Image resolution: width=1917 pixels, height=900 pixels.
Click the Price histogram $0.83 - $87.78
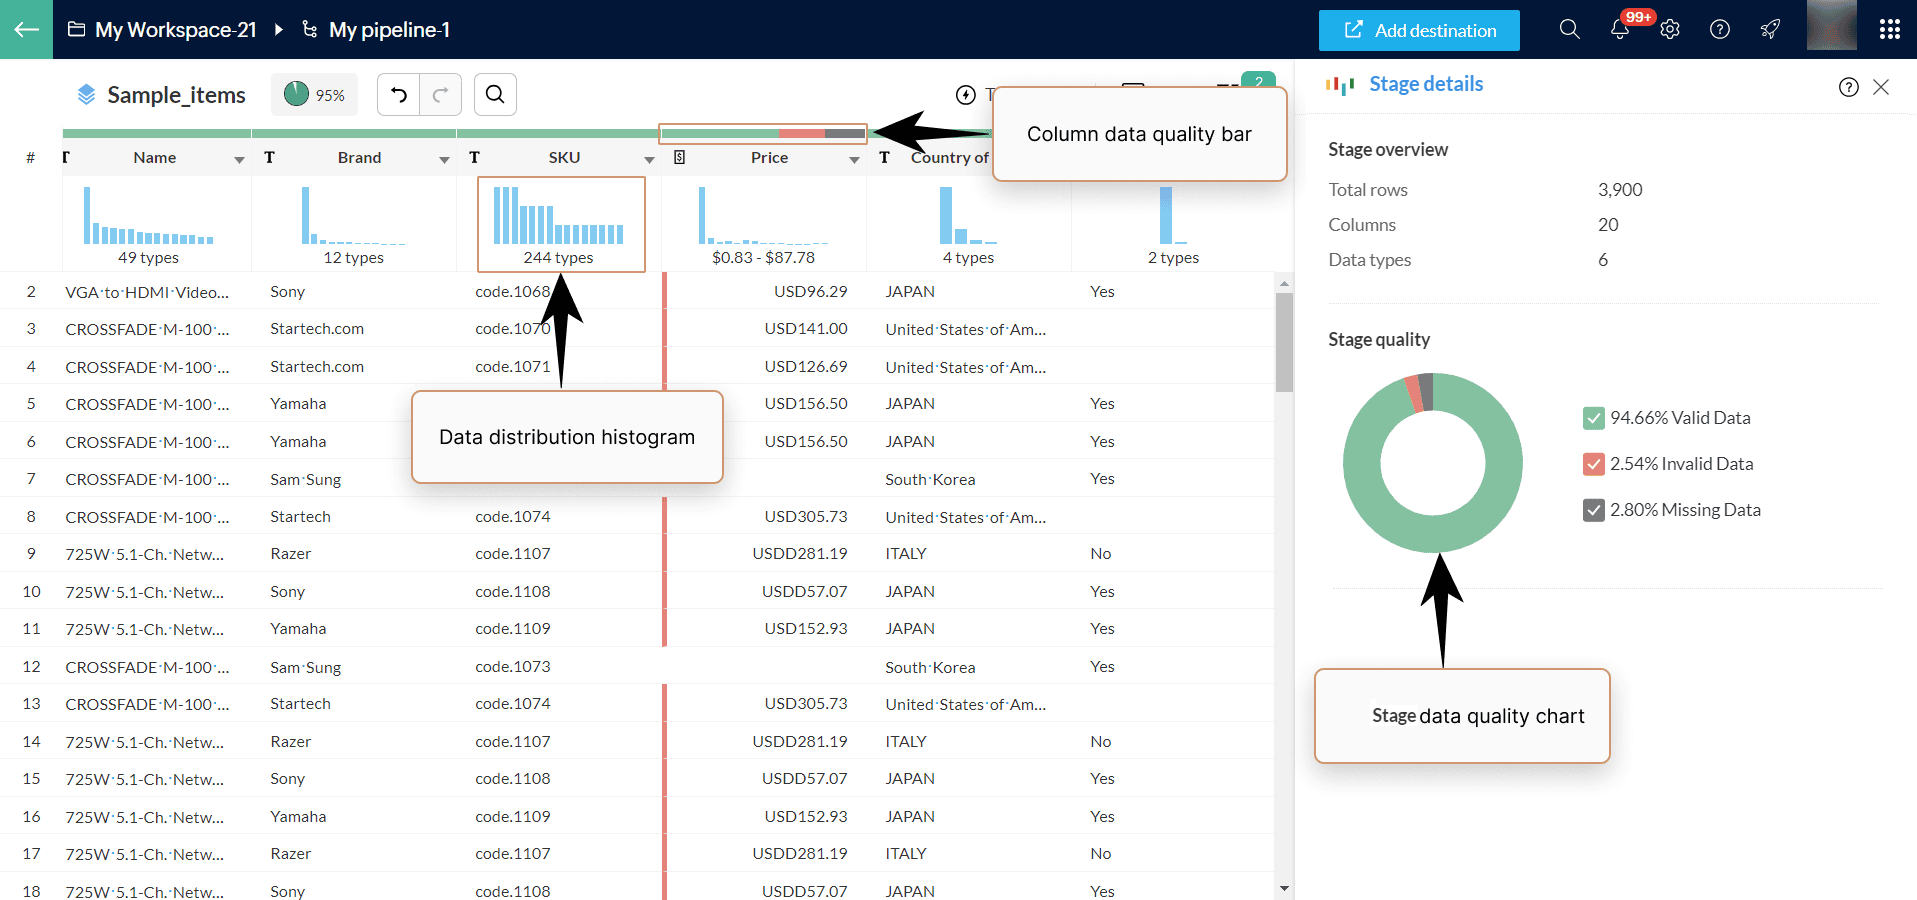pyautogui.click(x=763, y=216)
